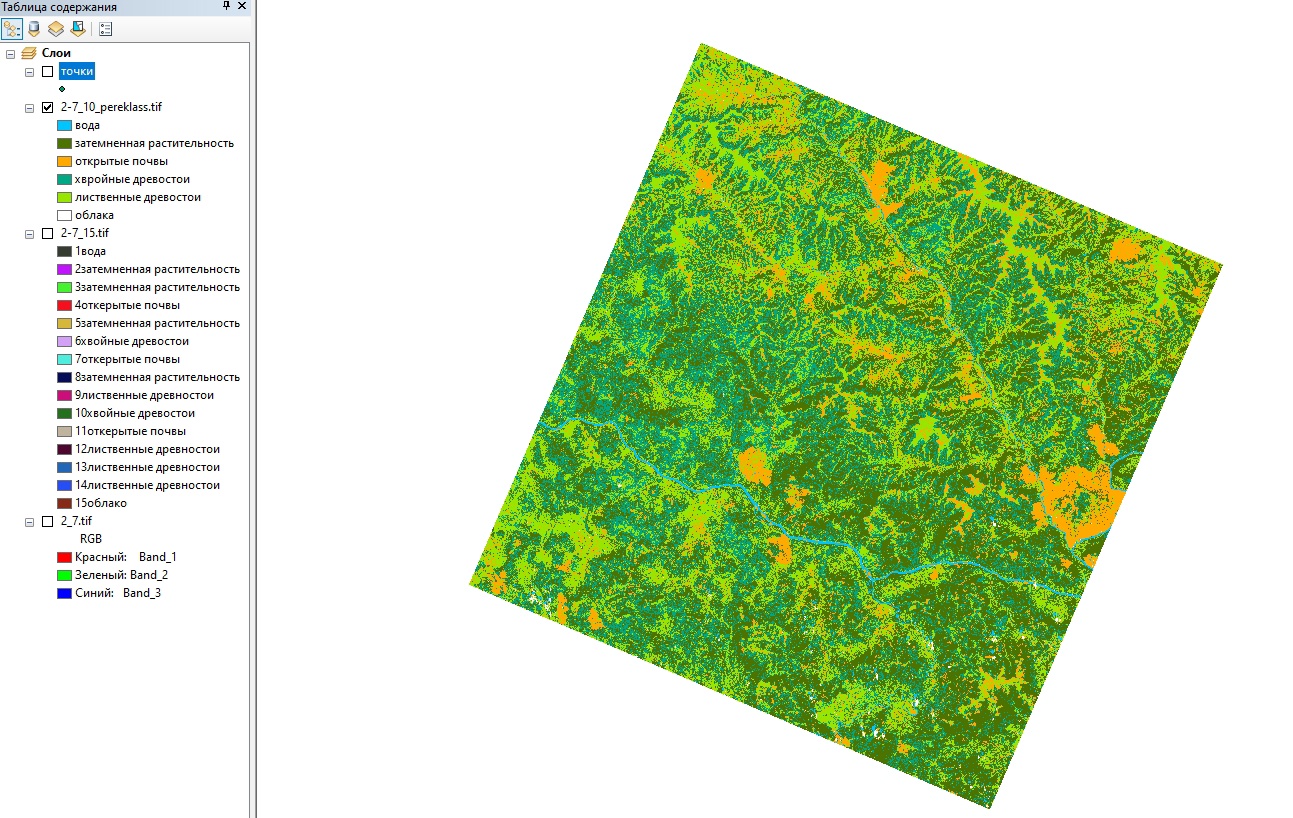This screenshot has width=1293, height=818.
Task: Click the "14лиственные древностои" label
Action: [148, 485]
